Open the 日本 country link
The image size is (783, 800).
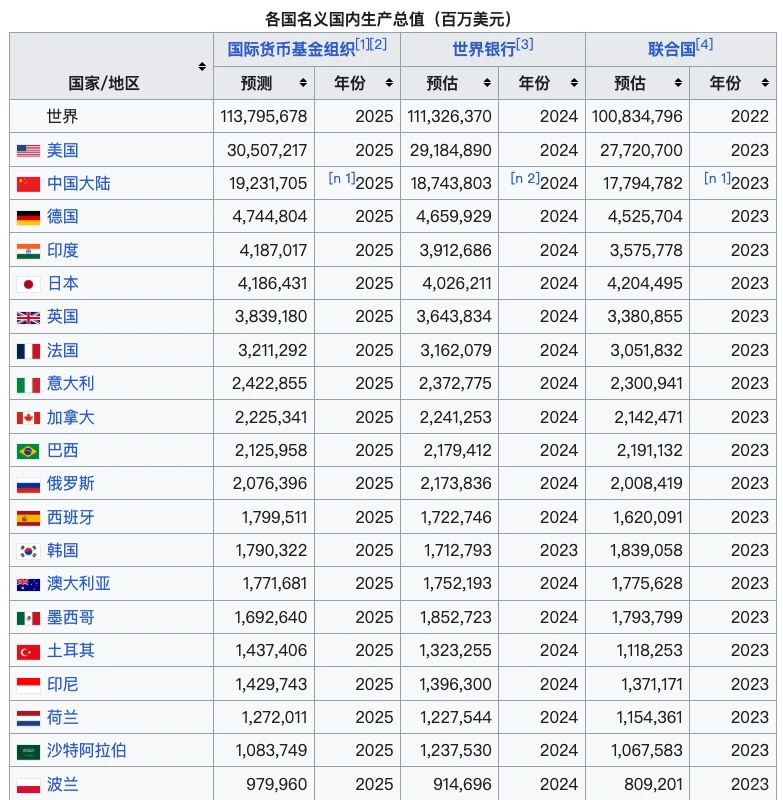(63, 284)
